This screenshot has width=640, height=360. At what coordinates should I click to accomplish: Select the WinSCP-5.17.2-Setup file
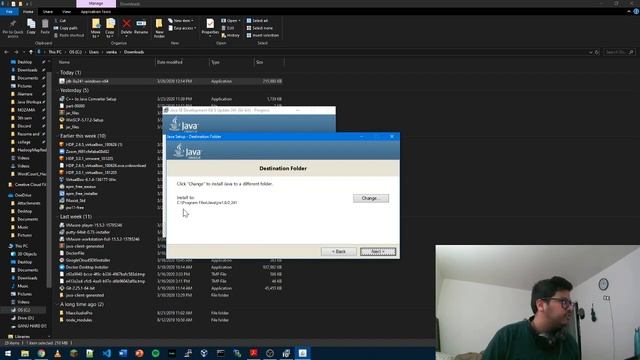pyautogui.click(x=84, y=120)
